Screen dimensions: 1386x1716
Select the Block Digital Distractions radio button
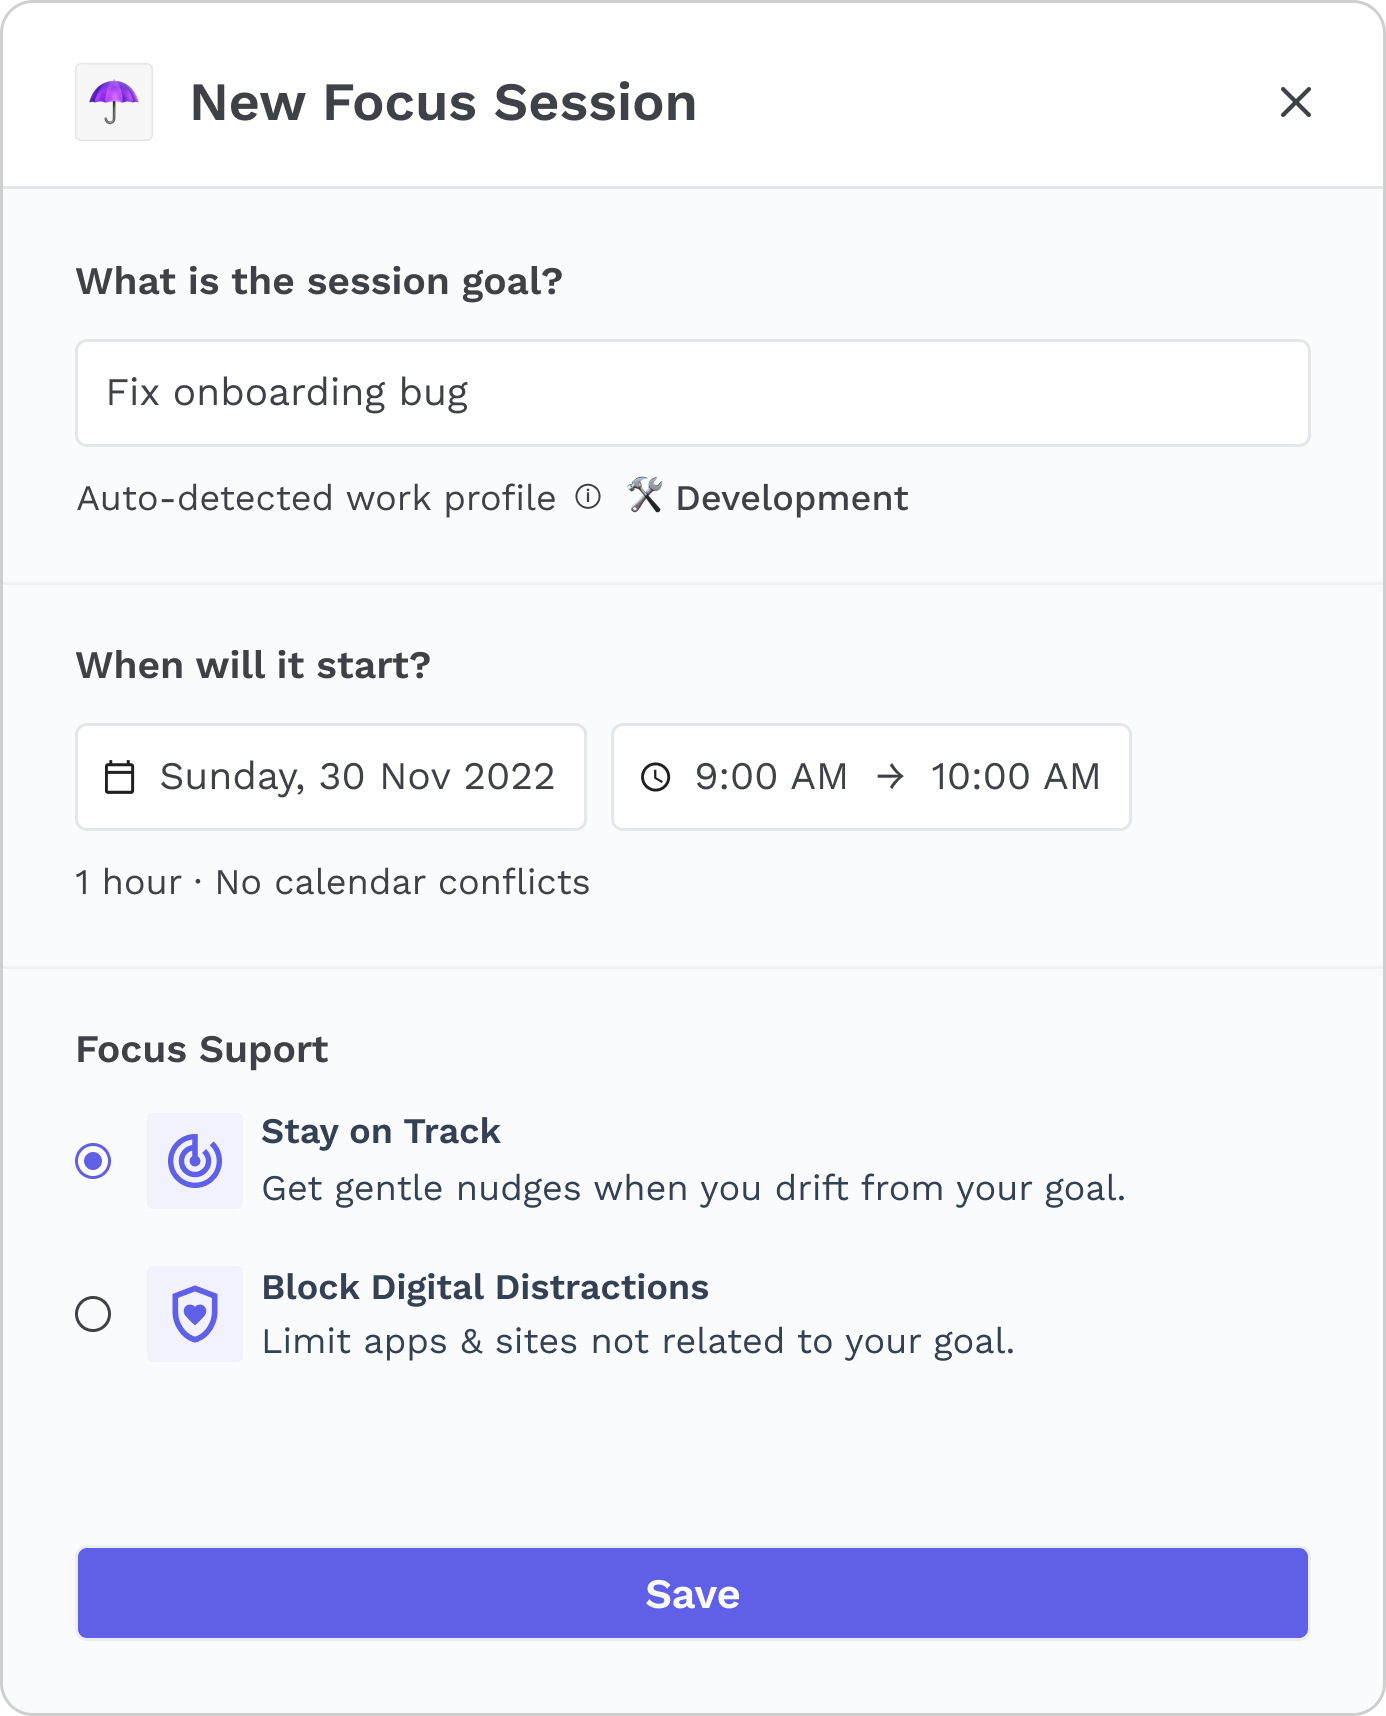94,1314
